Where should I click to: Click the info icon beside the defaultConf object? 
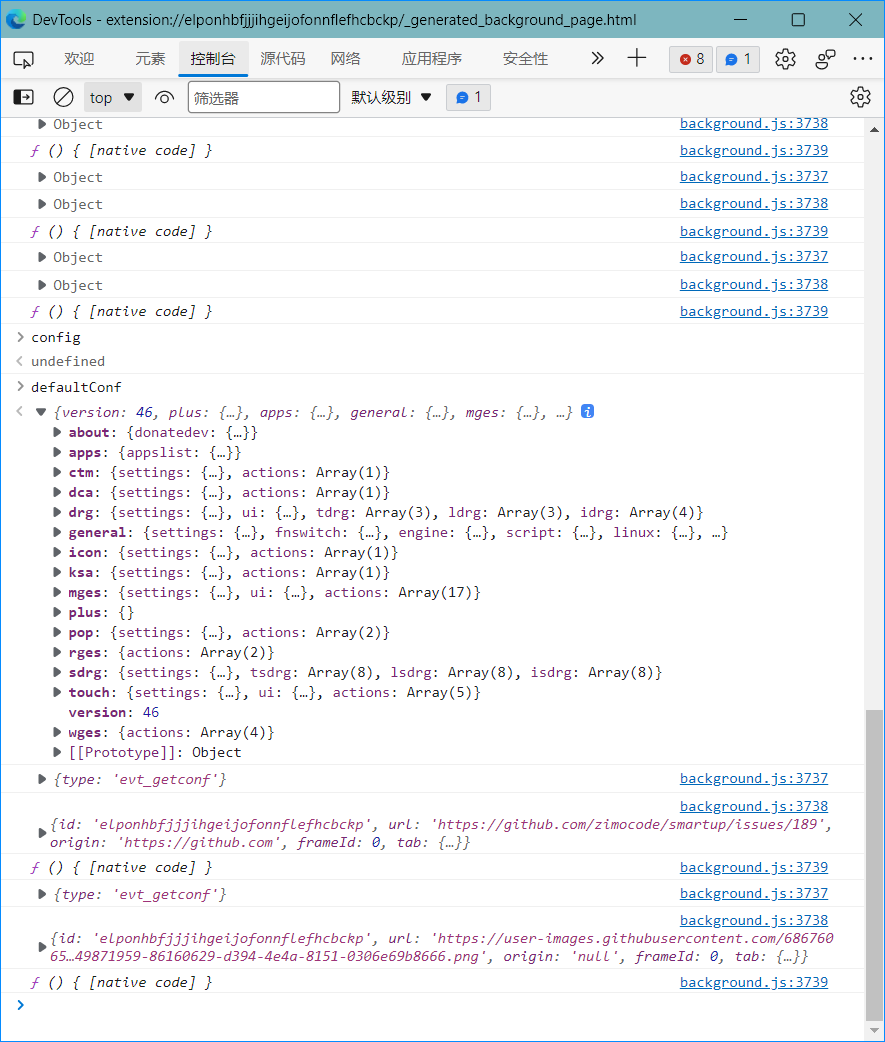tap(585, 411)
